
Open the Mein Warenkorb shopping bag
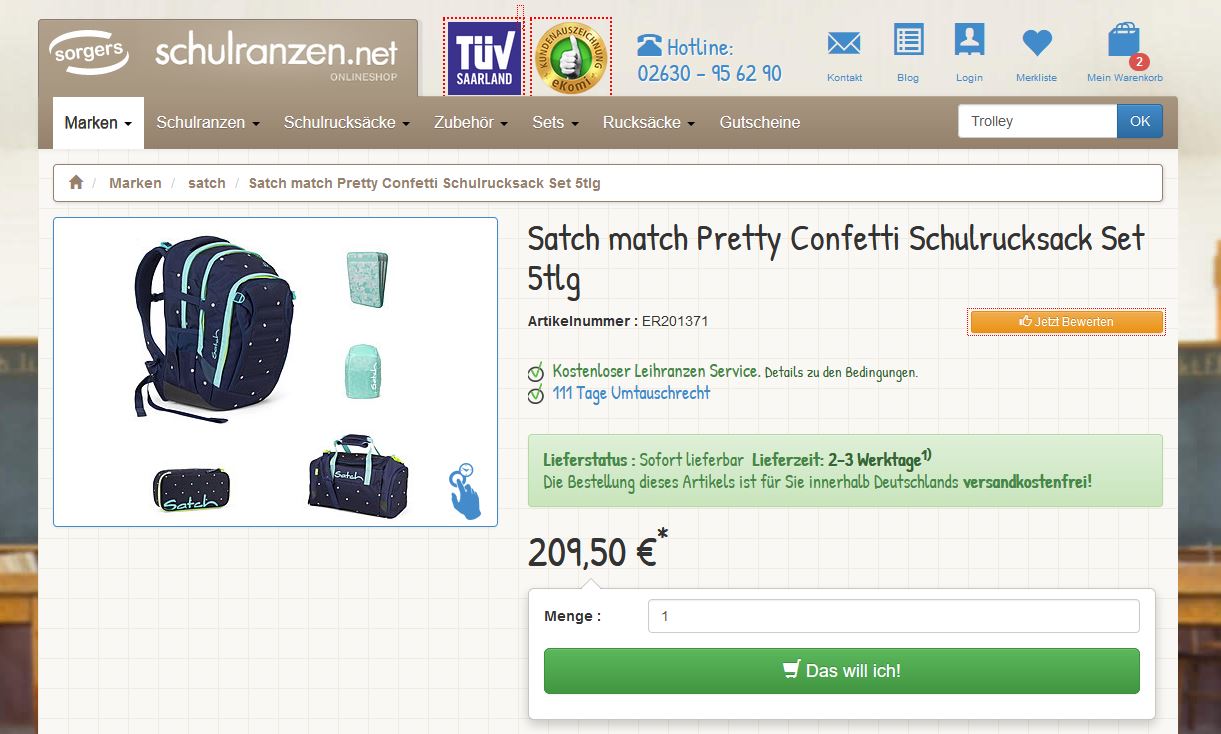[x=1125, y=42]
